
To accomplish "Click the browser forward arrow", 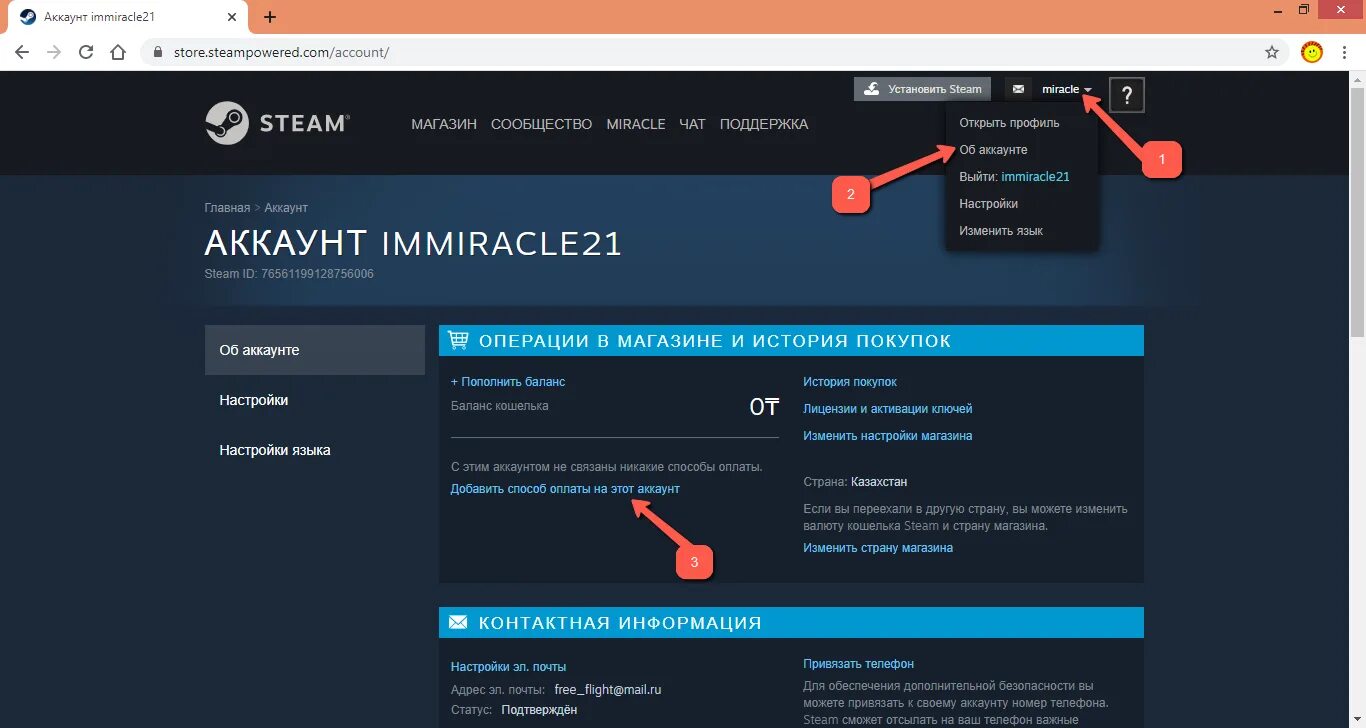I will coord(54,52).
